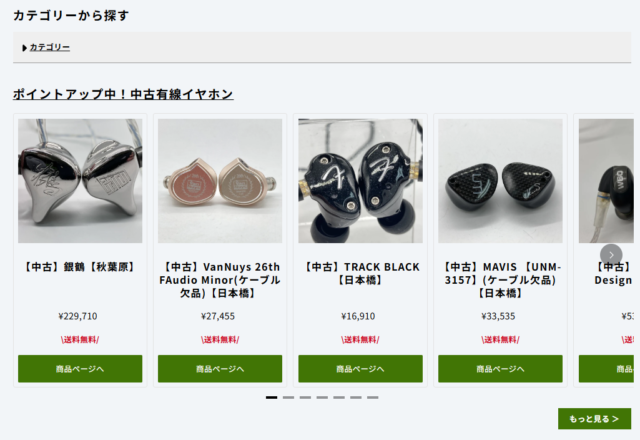
Task: Select the MAVIS UNM-3157 earphone image
Action: (x=500, y=181)
